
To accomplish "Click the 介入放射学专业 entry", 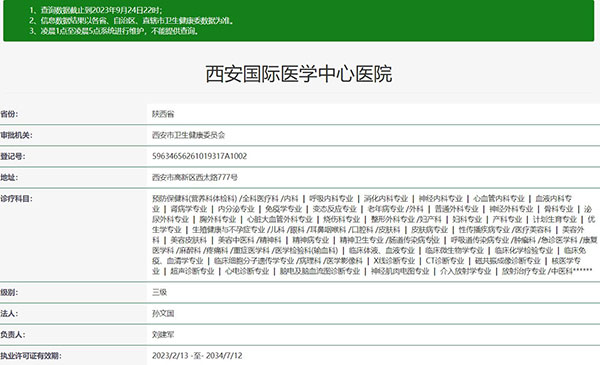I will [x=465, y=271].
